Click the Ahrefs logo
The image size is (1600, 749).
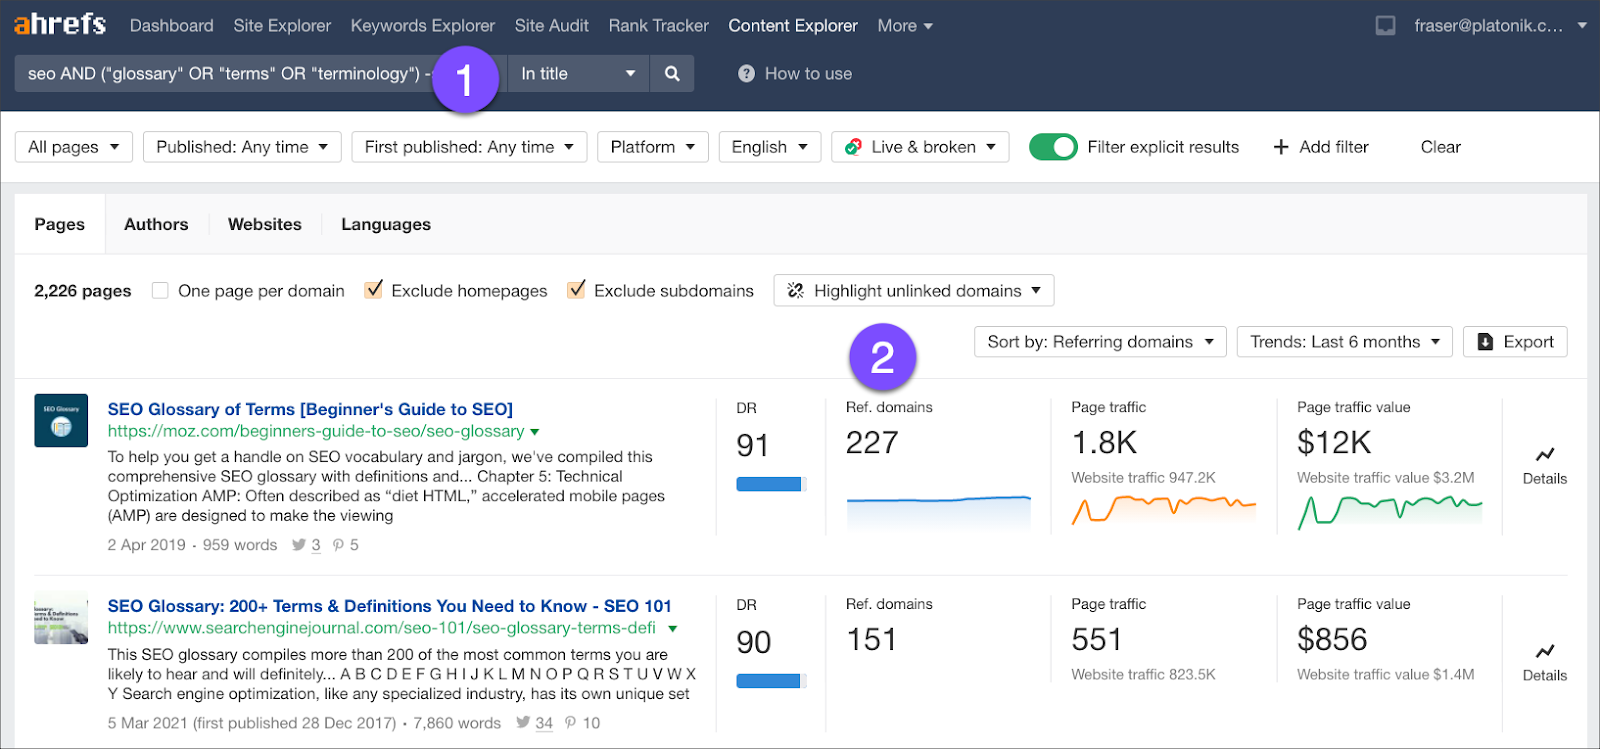click(x=60, y=24)
